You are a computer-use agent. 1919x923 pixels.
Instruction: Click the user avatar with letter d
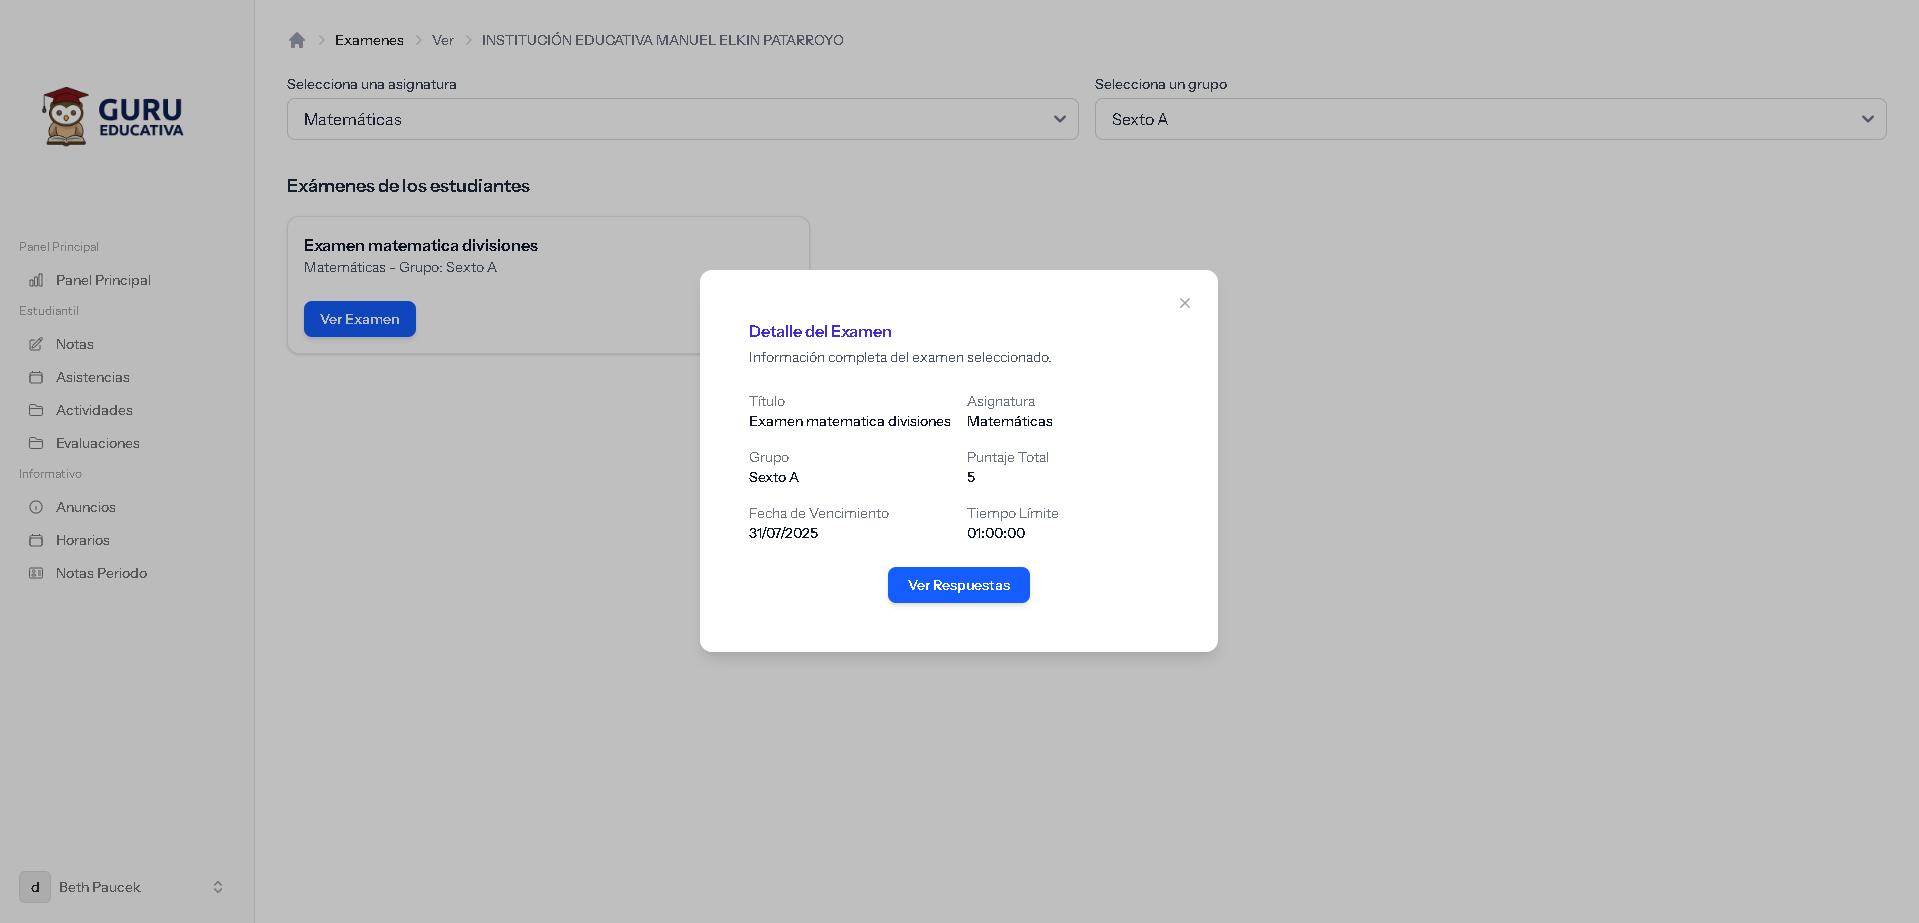pos(35,887)
